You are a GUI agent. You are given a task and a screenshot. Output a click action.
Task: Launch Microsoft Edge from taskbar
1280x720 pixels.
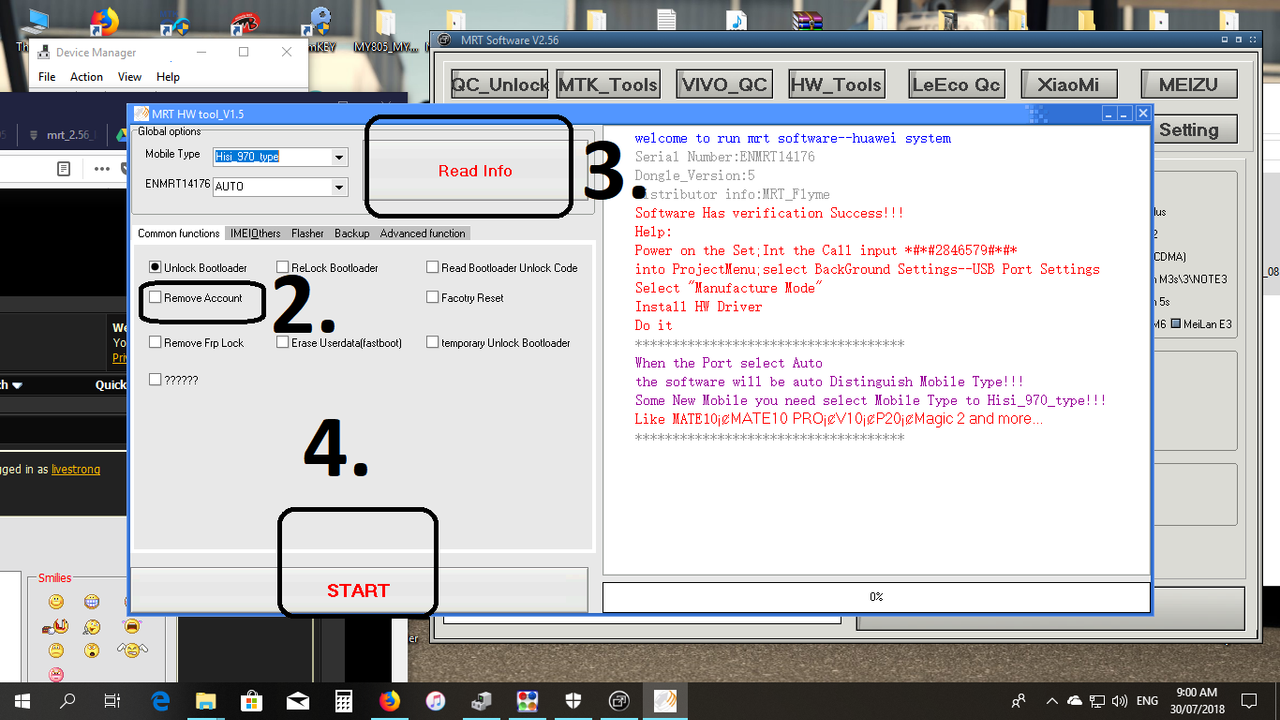(x=159, y=700)
